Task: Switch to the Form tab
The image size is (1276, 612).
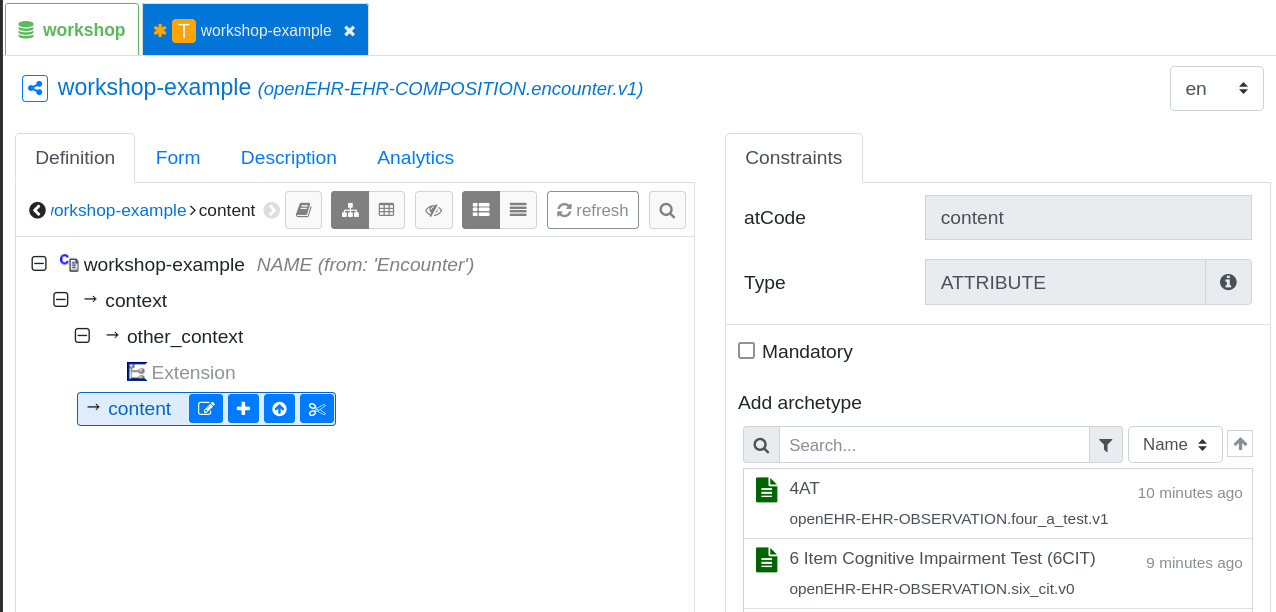Action: pos(178,158)
